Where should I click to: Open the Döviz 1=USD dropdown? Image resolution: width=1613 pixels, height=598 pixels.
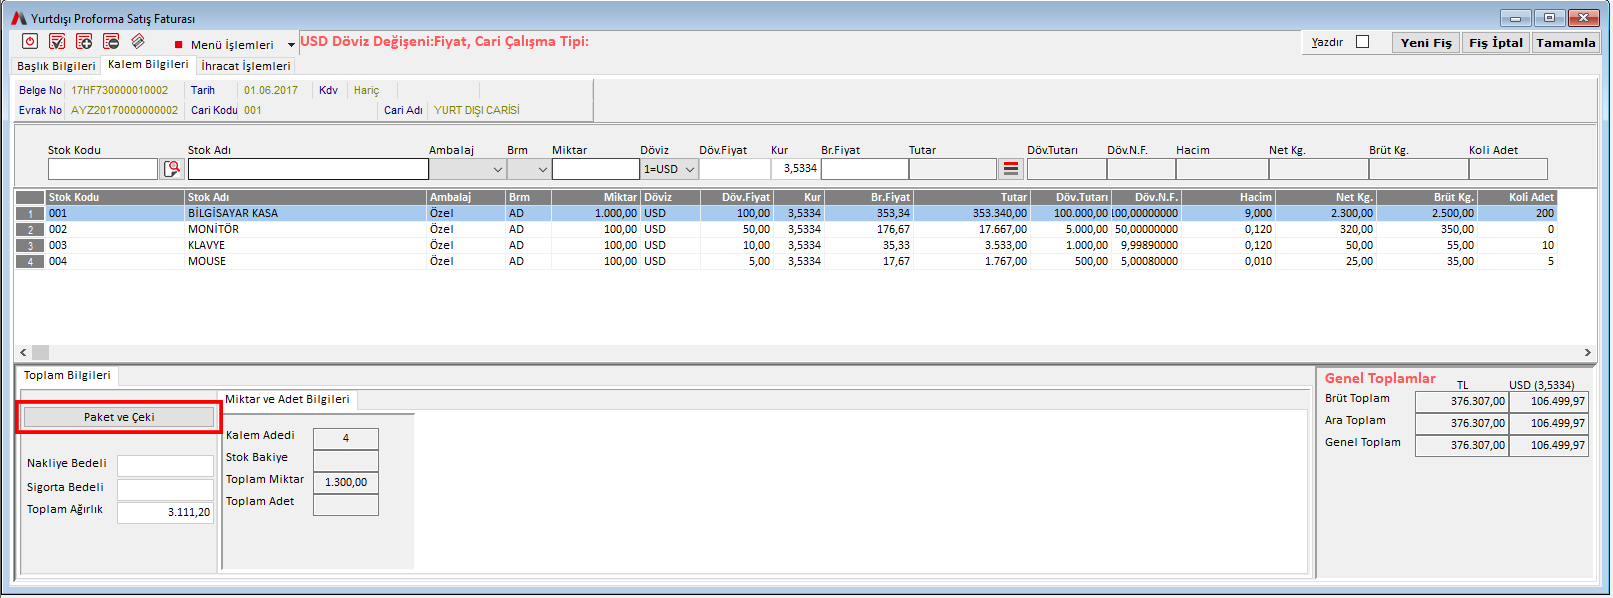click(x=689, y=169)
